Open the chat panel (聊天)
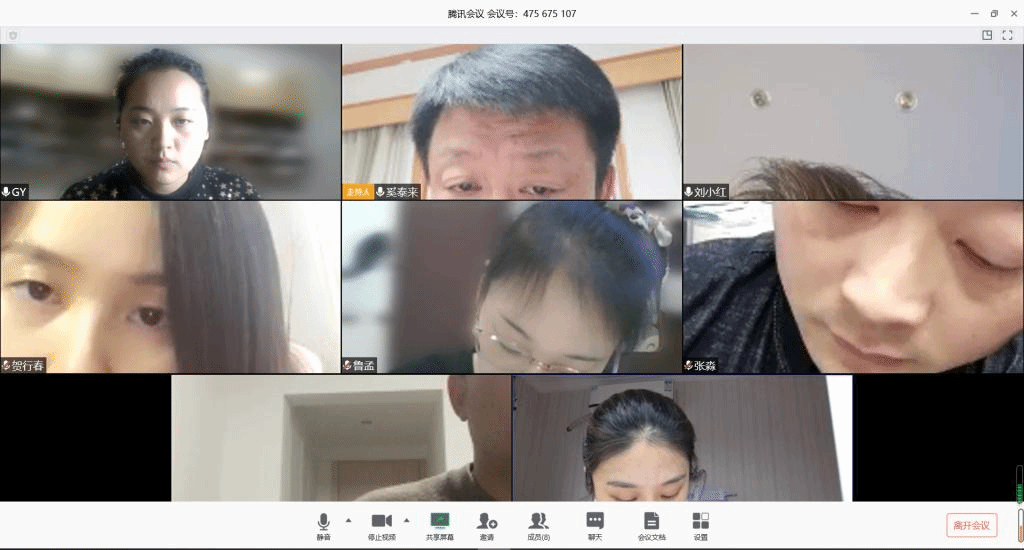Screen dimensions: 1024x550 click(x=595, y=525)
